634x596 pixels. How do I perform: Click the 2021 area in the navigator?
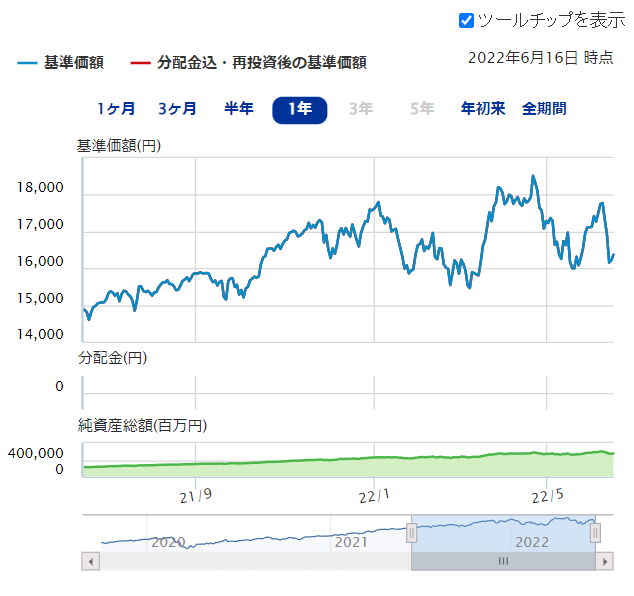pos(350,541)
